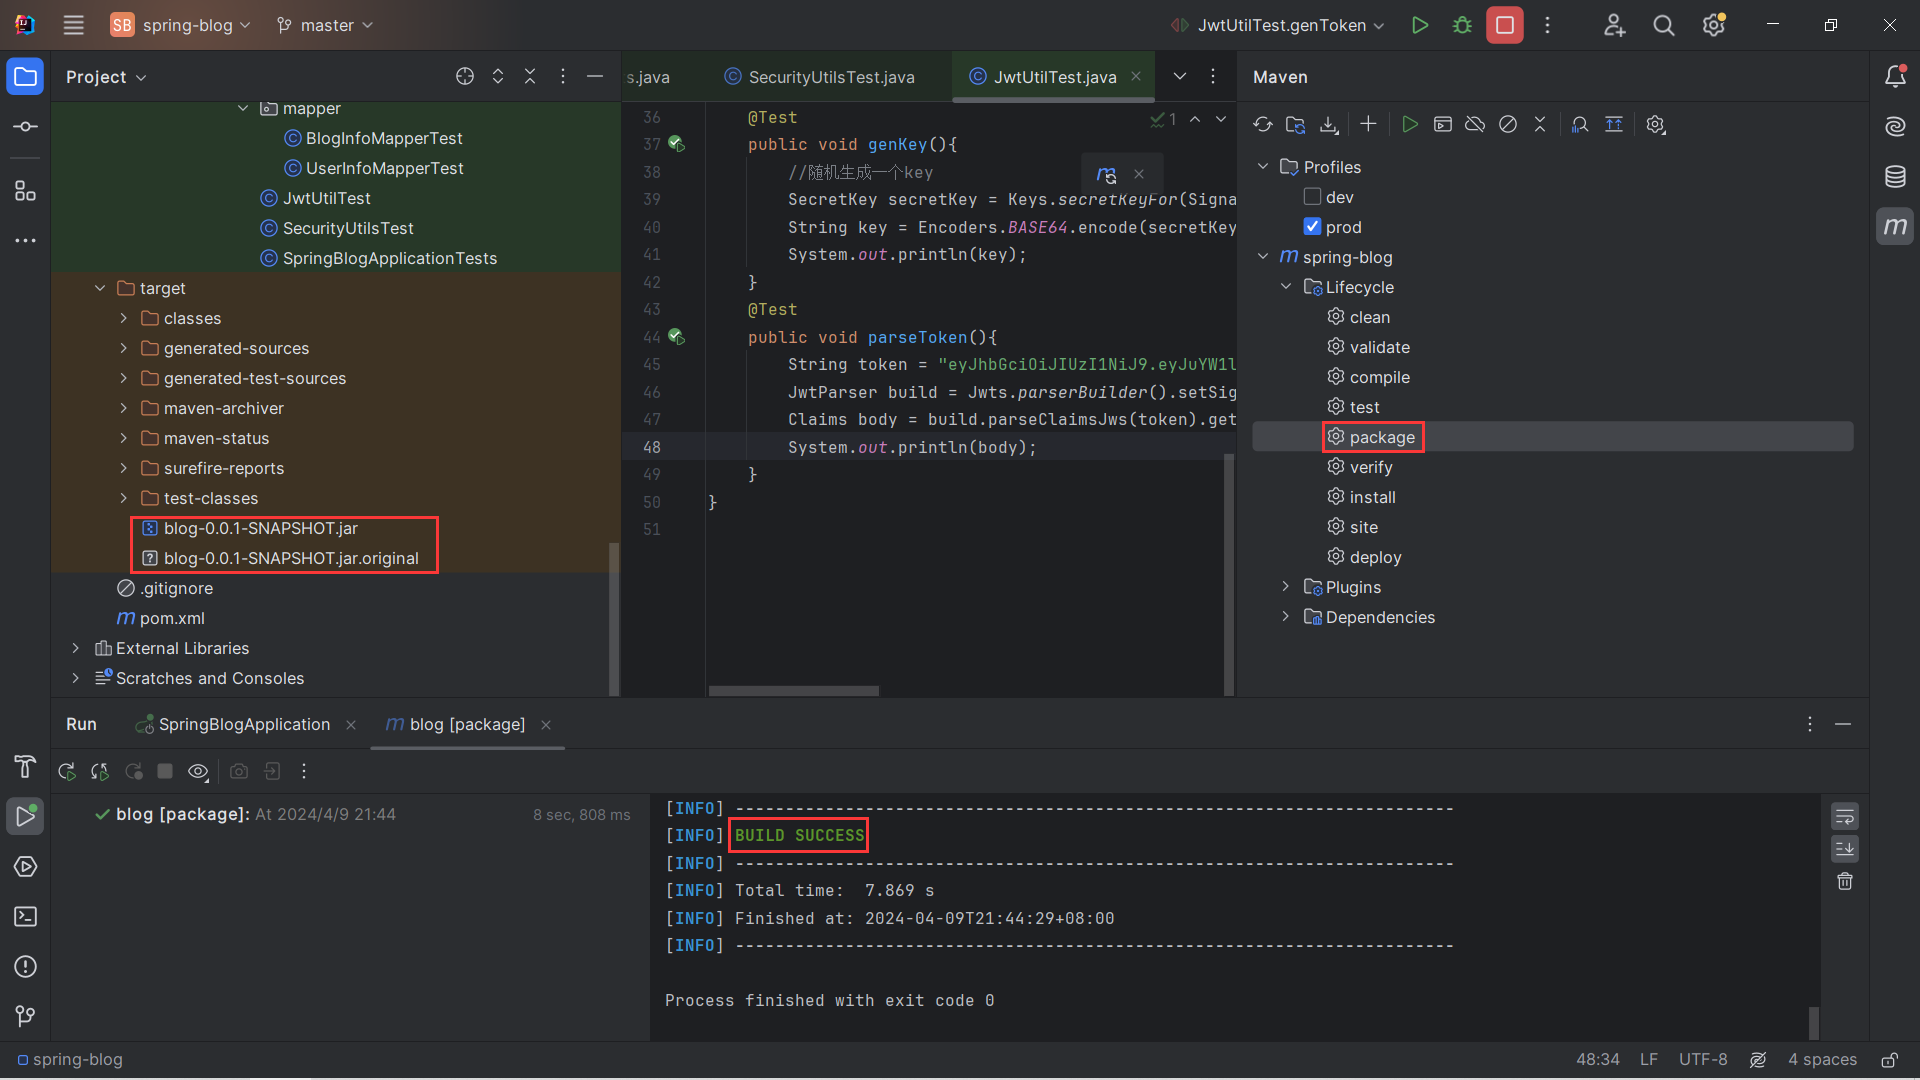Open the Git tool window icon
The image size is (1920, 1080).
click(x=26, y=1016)
